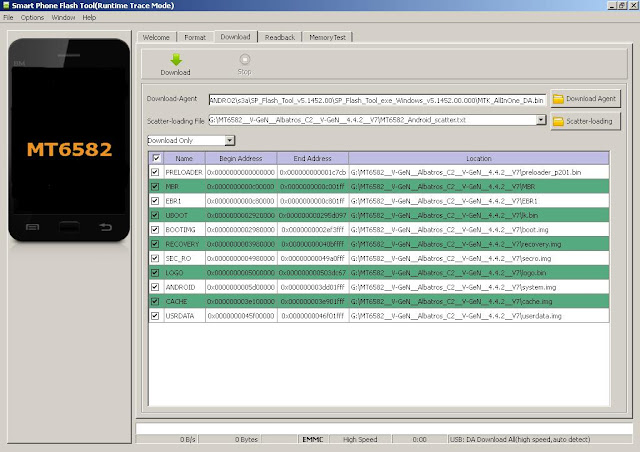
Task: Click the secro.img location cell
Action: 479,258
